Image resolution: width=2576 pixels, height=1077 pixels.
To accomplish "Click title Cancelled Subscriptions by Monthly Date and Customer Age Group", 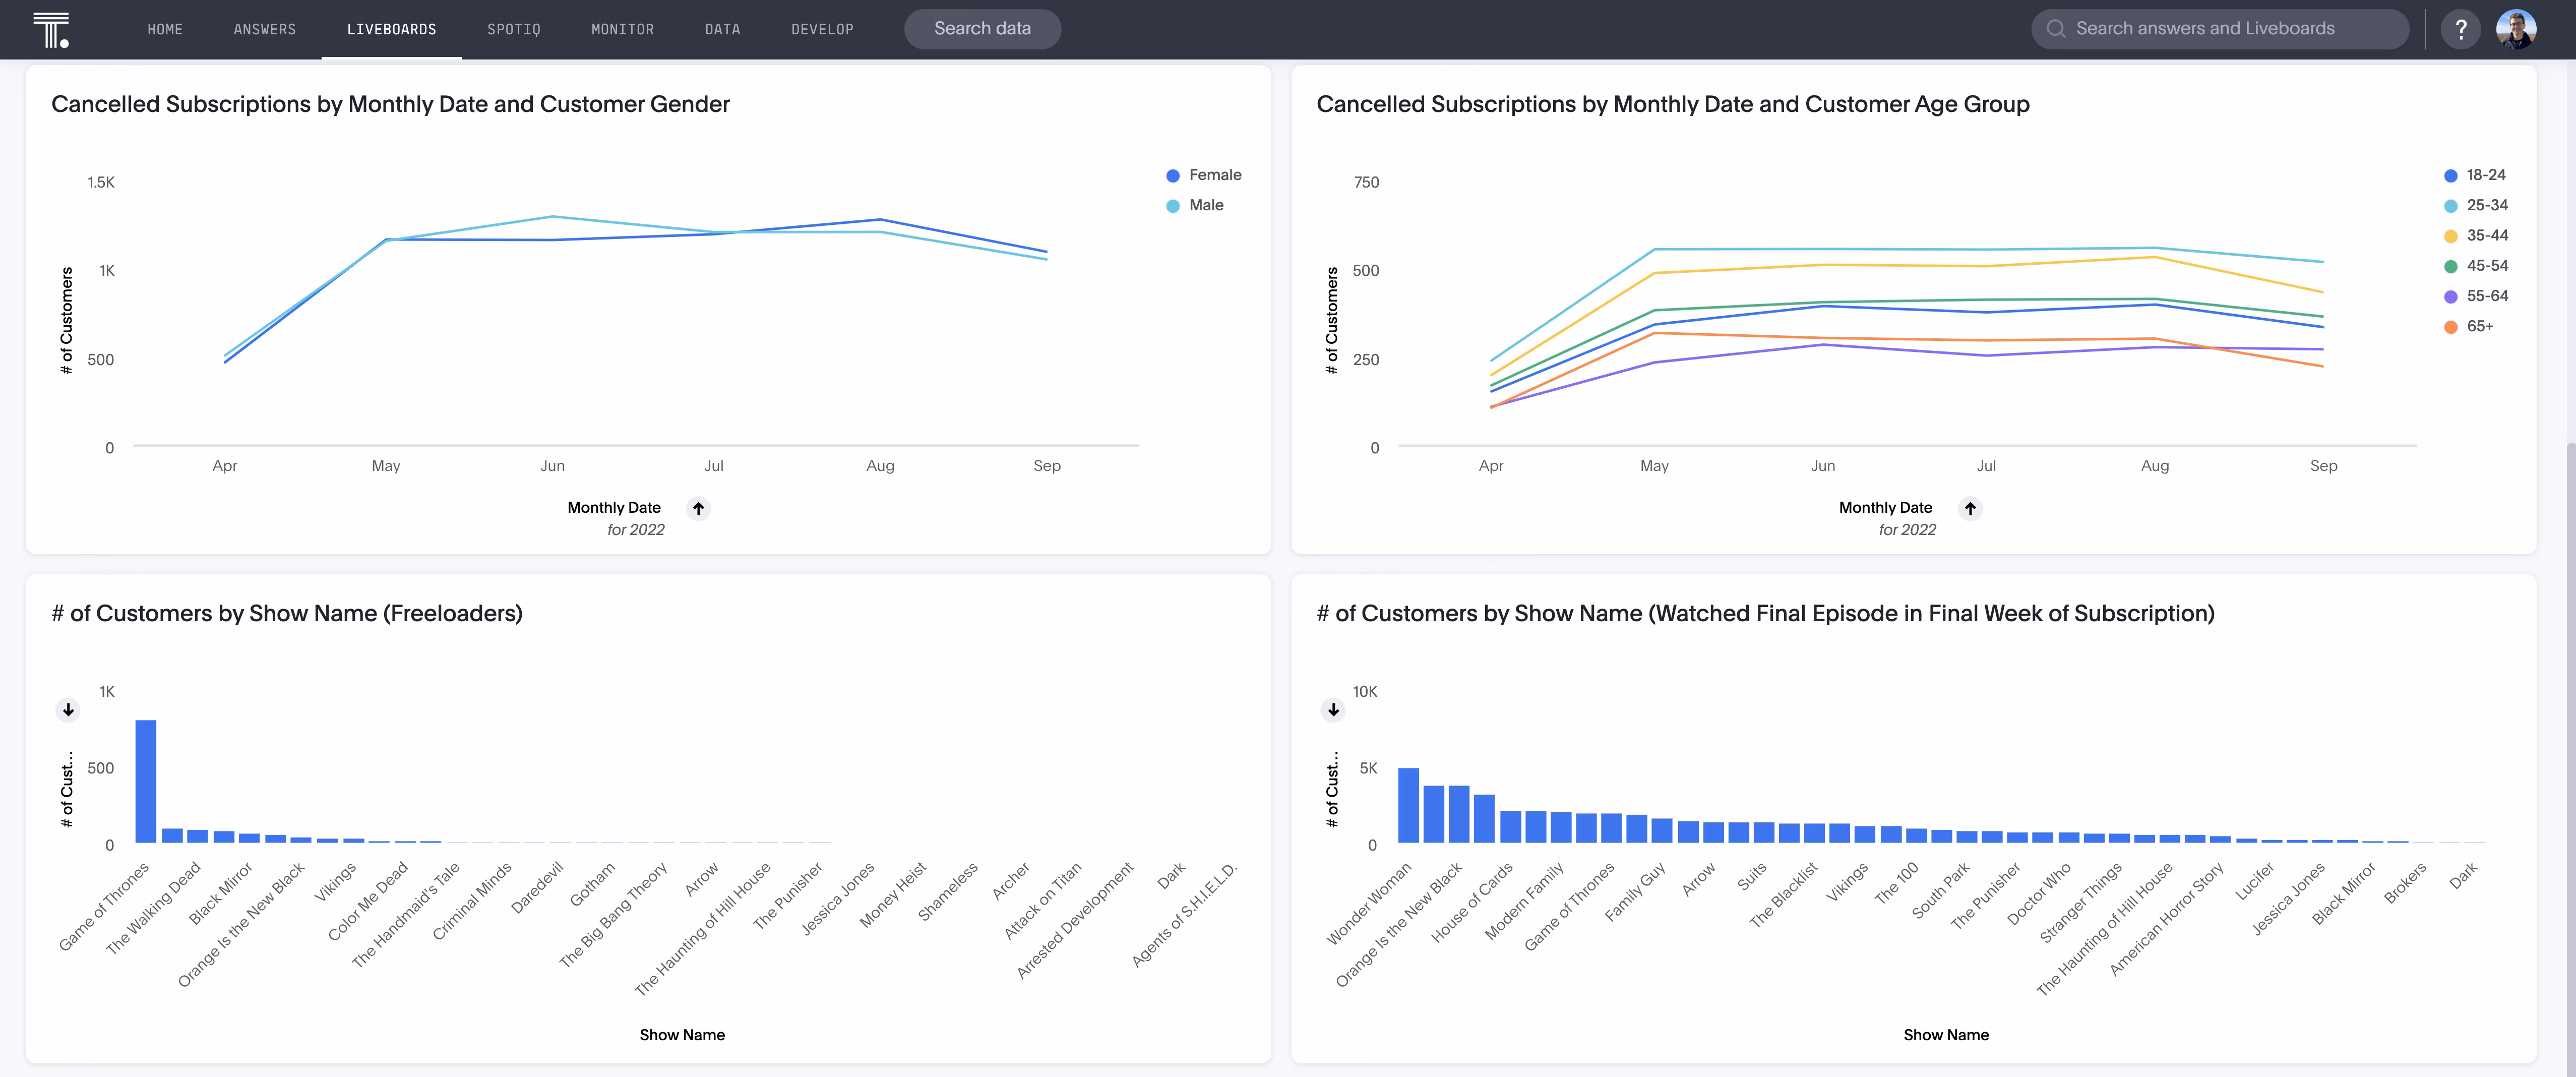I will (1673, 104).
